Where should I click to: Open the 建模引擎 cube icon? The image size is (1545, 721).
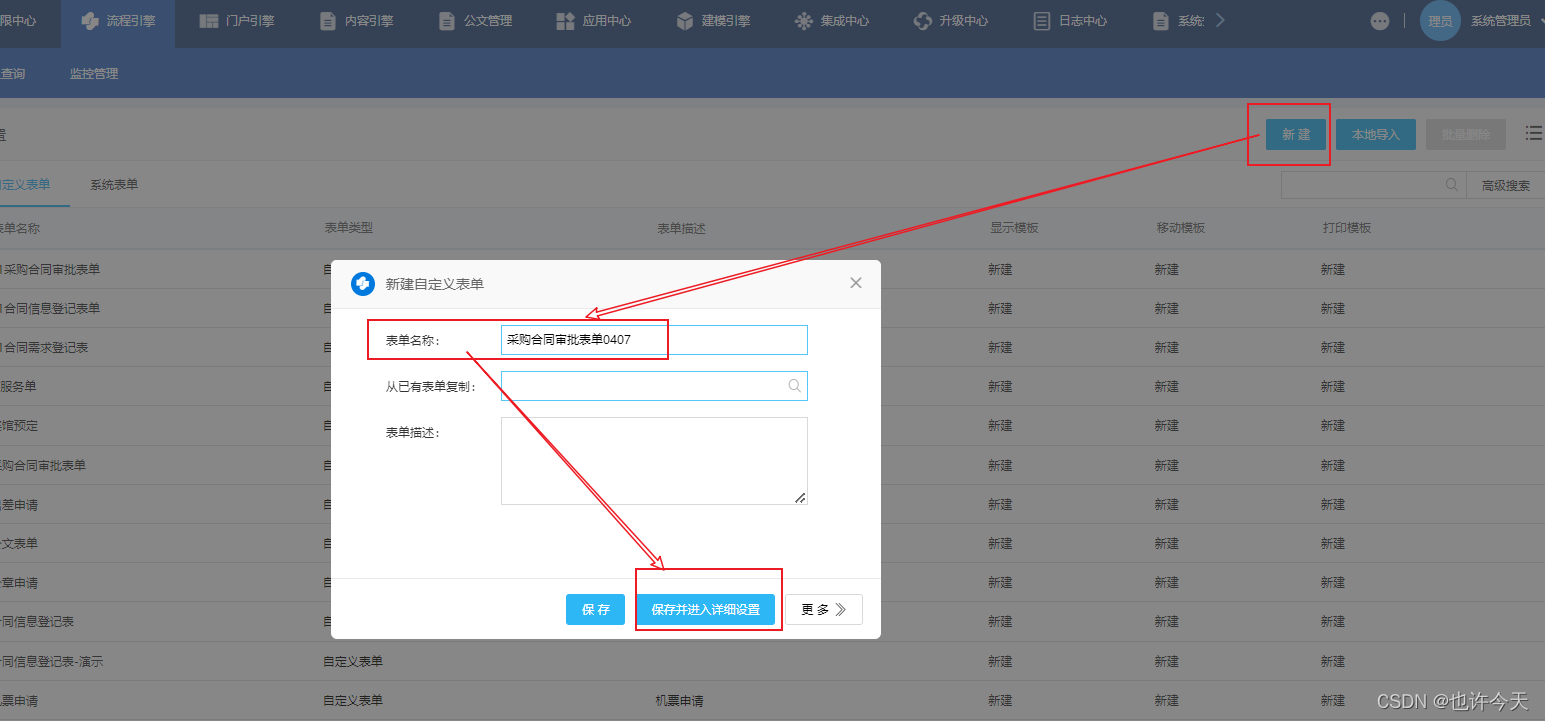click(684, 20)
